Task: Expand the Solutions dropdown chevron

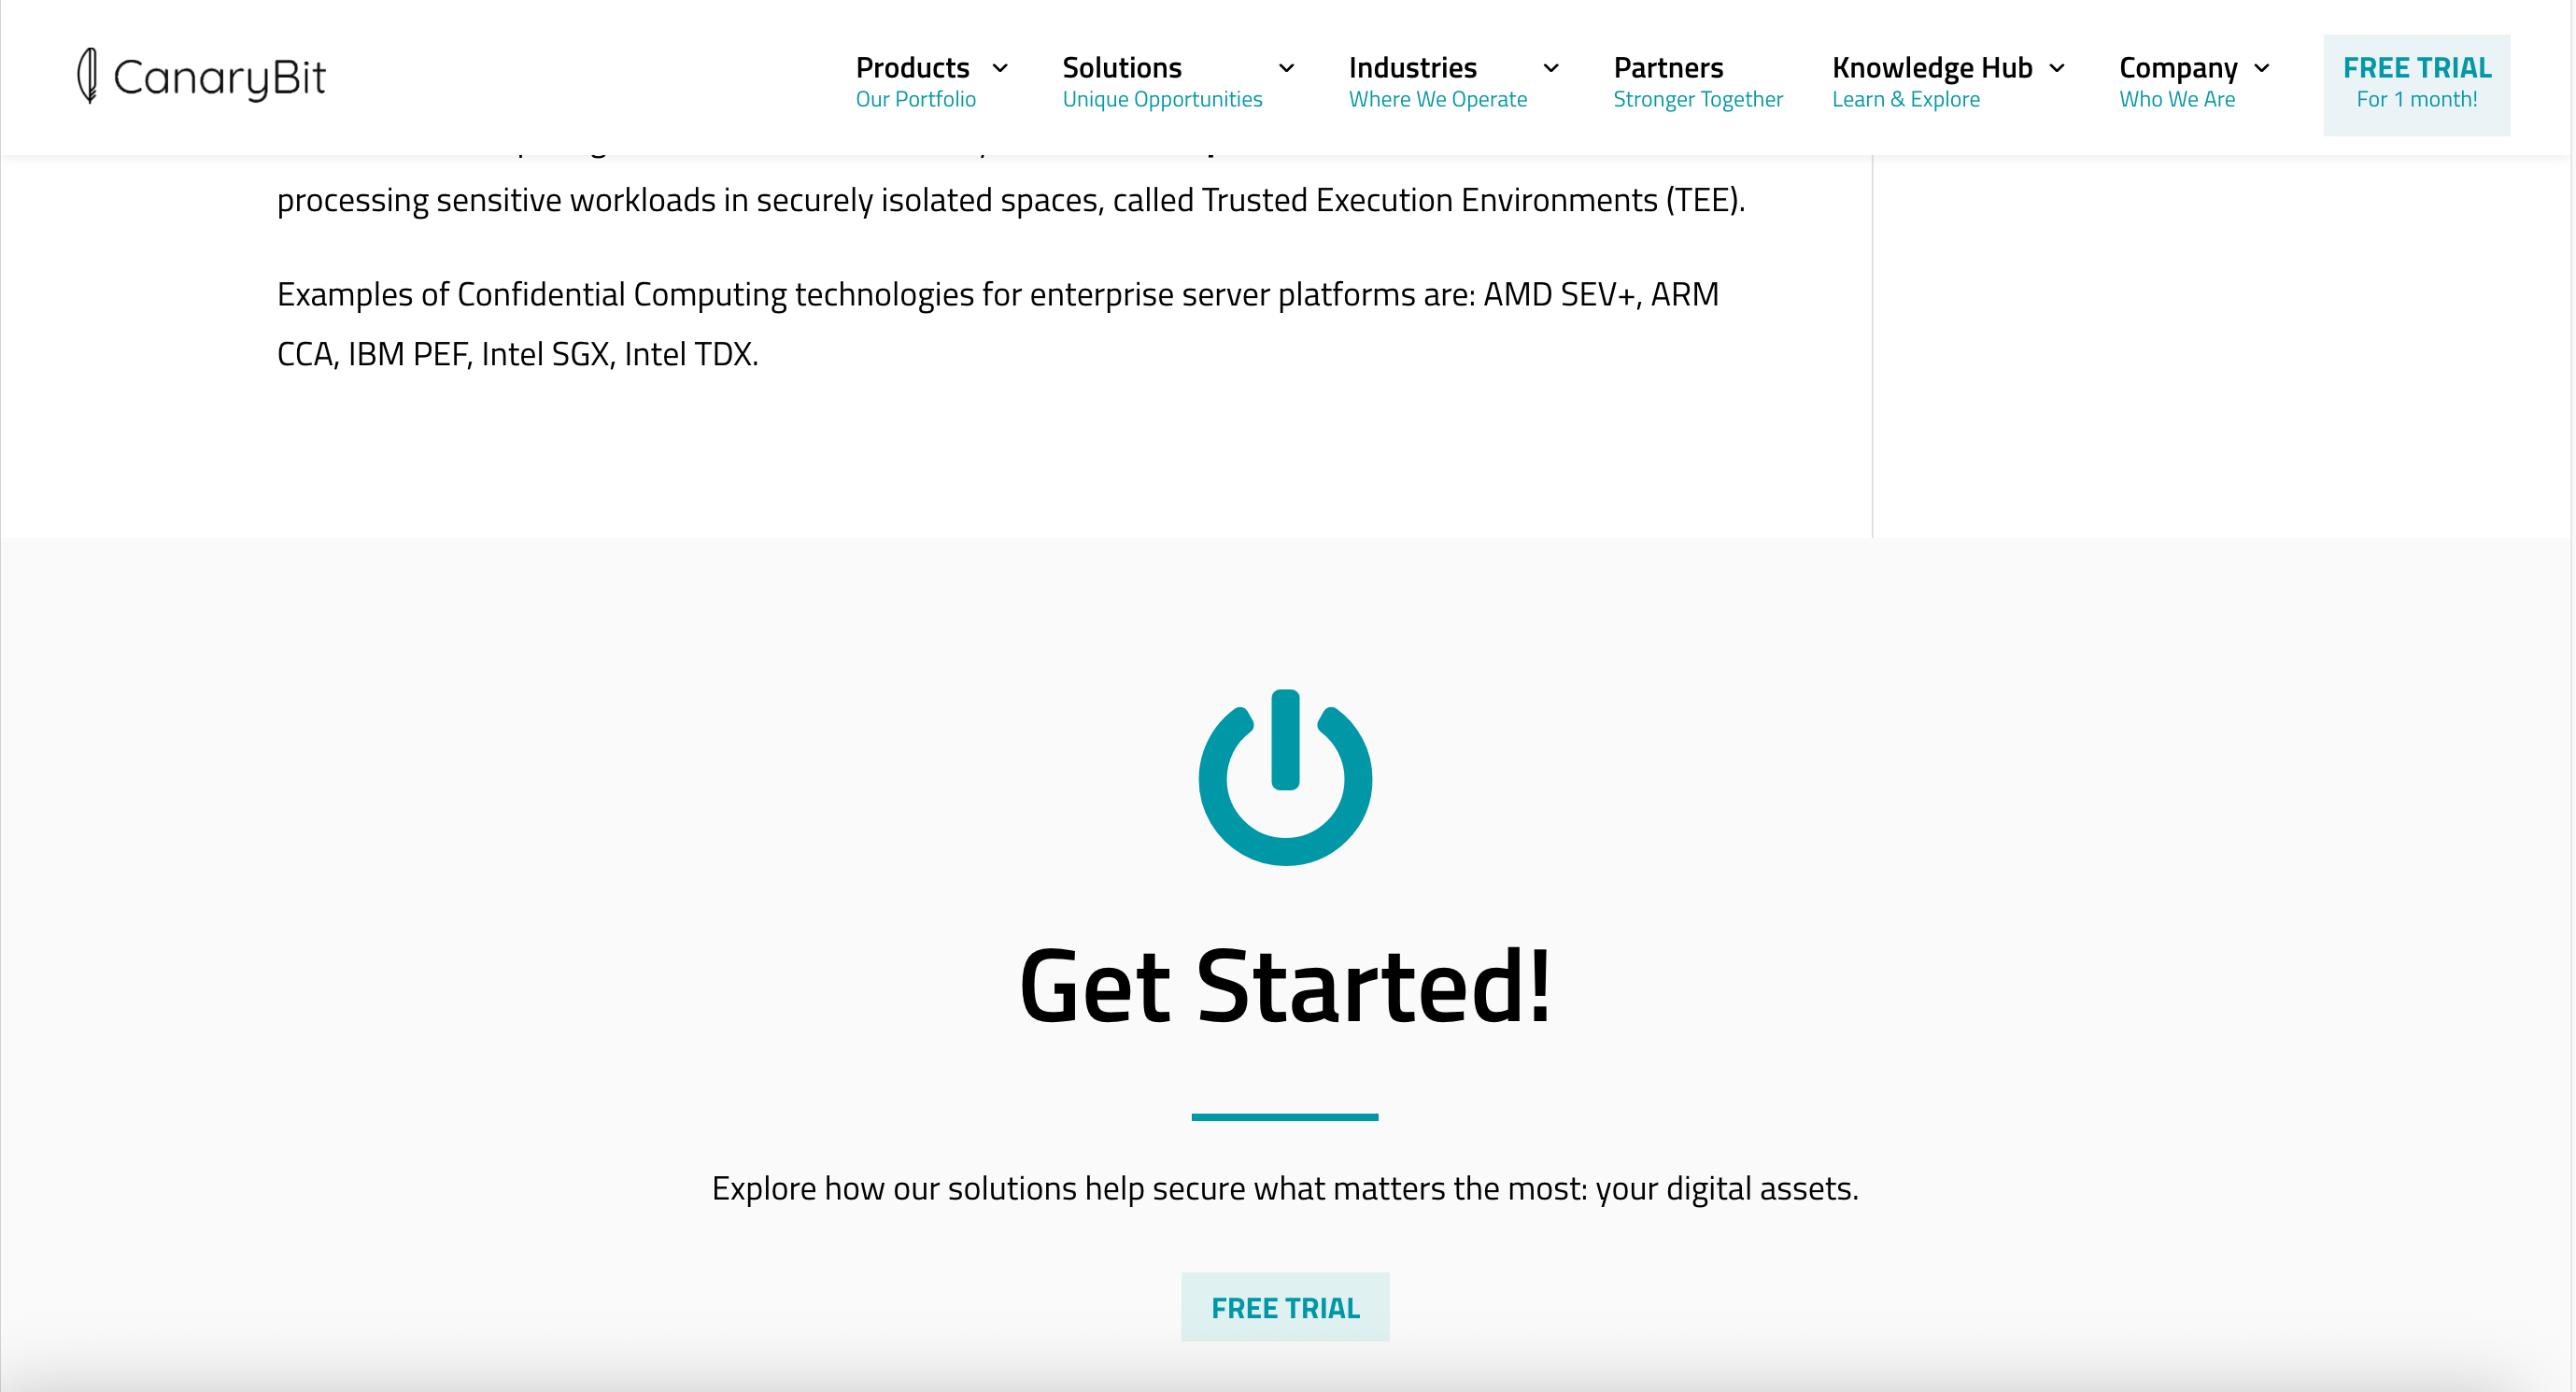Action: click(1287, 68)
